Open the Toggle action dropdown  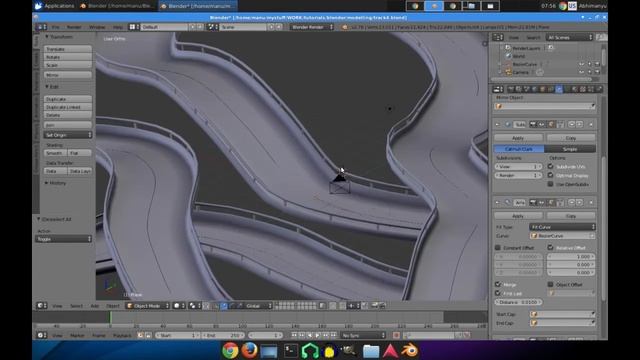(63, 239)
